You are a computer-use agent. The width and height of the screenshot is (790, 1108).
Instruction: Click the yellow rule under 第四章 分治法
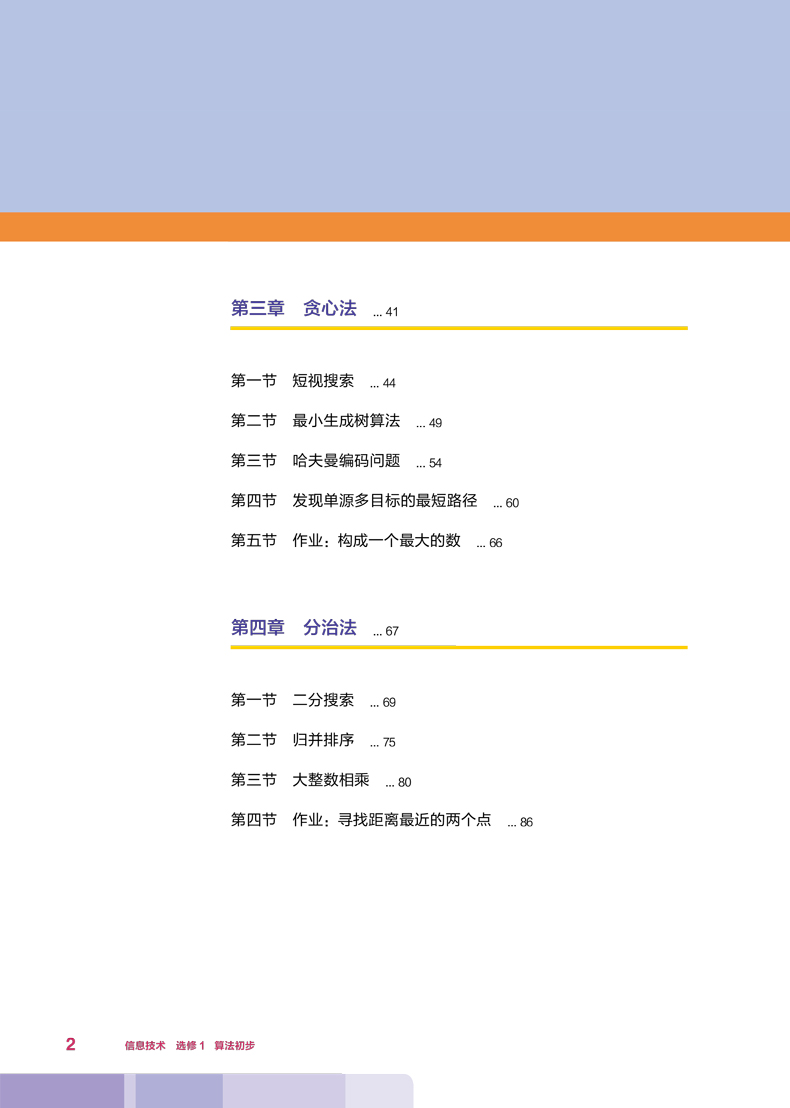point(459,647)
